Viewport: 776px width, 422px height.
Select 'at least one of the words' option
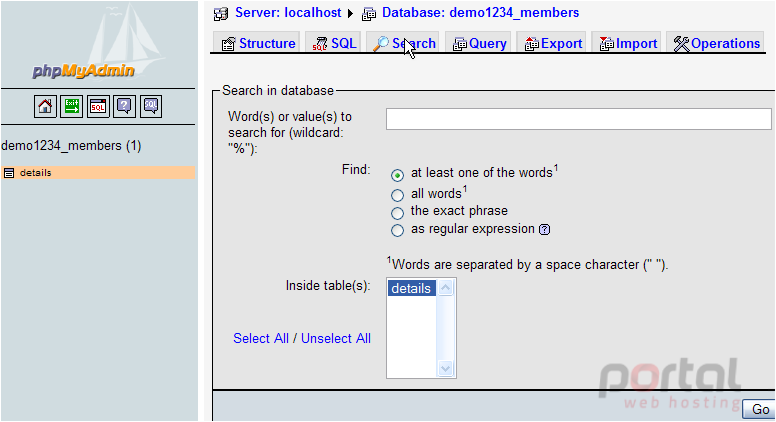coord(397,175)
